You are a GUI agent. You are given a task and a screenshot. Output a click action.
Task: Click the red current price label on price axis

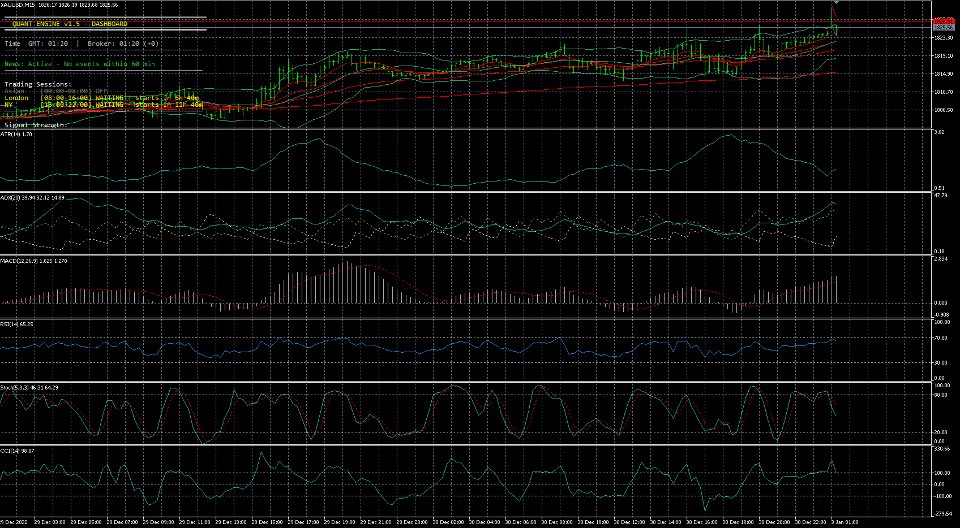946,21
